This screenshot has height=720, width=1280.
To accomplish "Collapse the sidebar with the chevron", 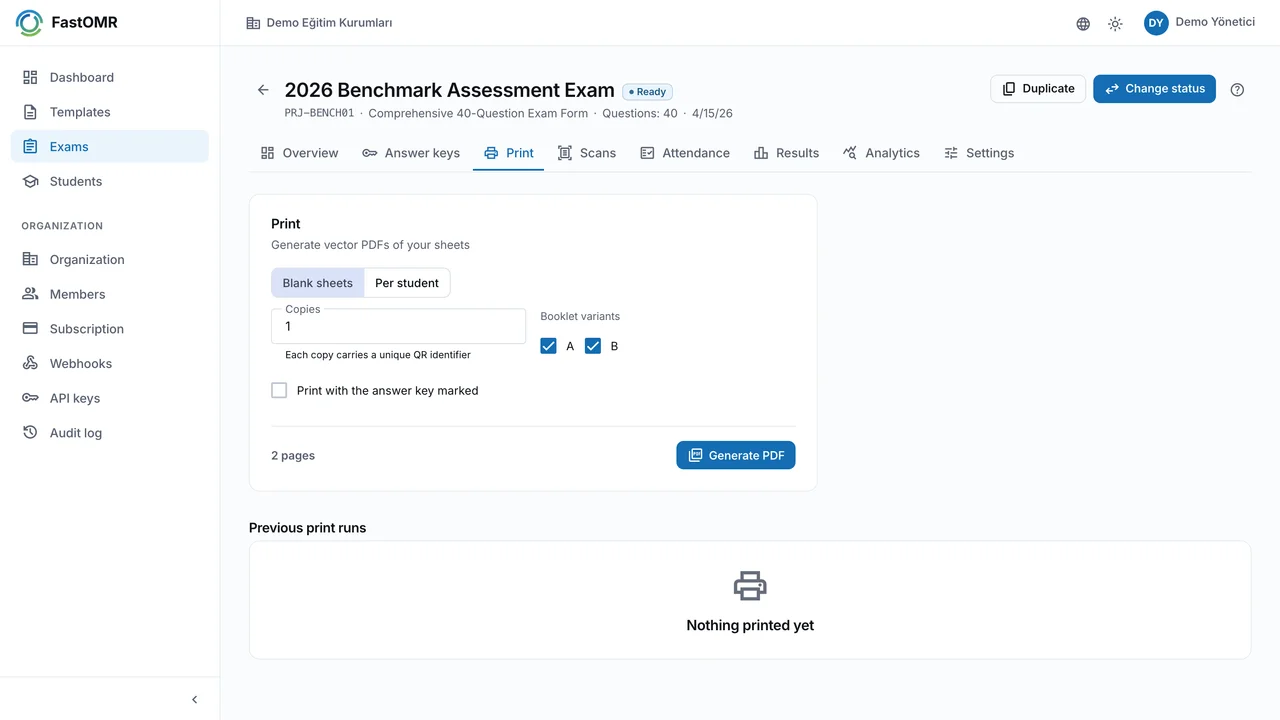I will [195, 700].
